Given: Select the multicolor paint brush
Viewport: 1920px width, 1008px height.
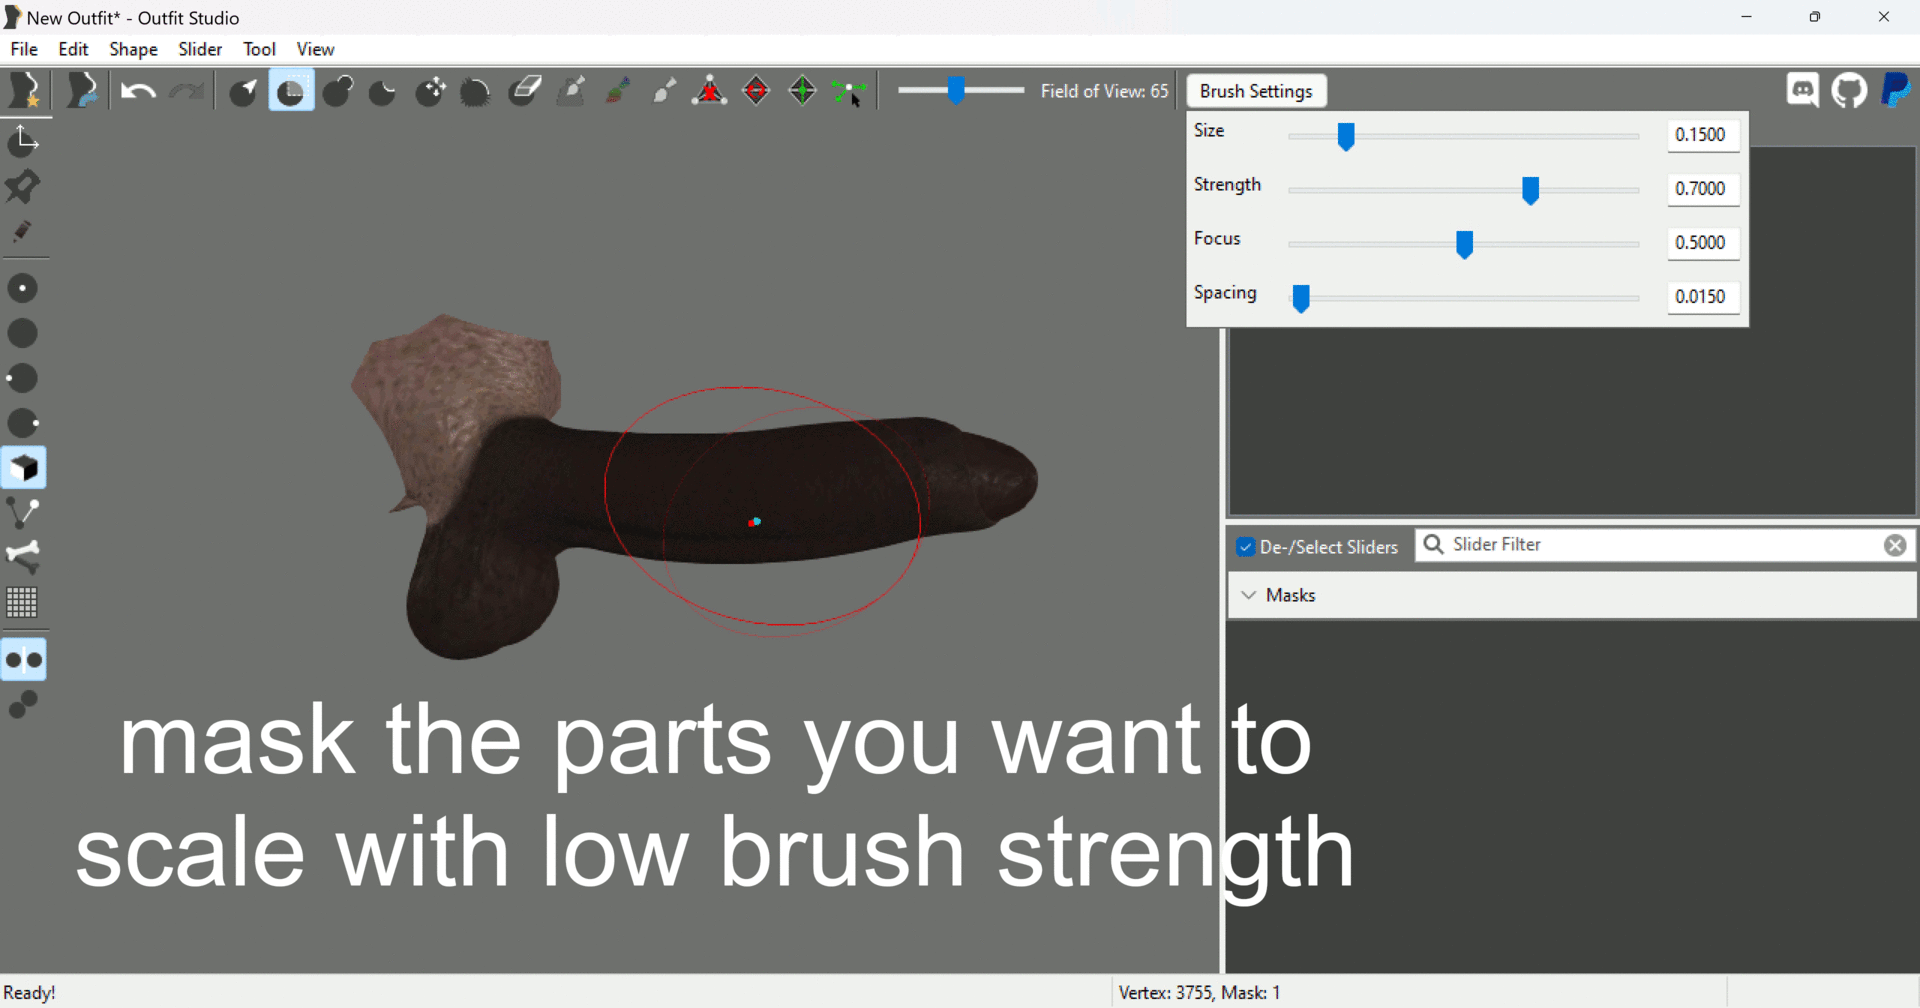Looking at the screenshot, I should pos(618,91).
